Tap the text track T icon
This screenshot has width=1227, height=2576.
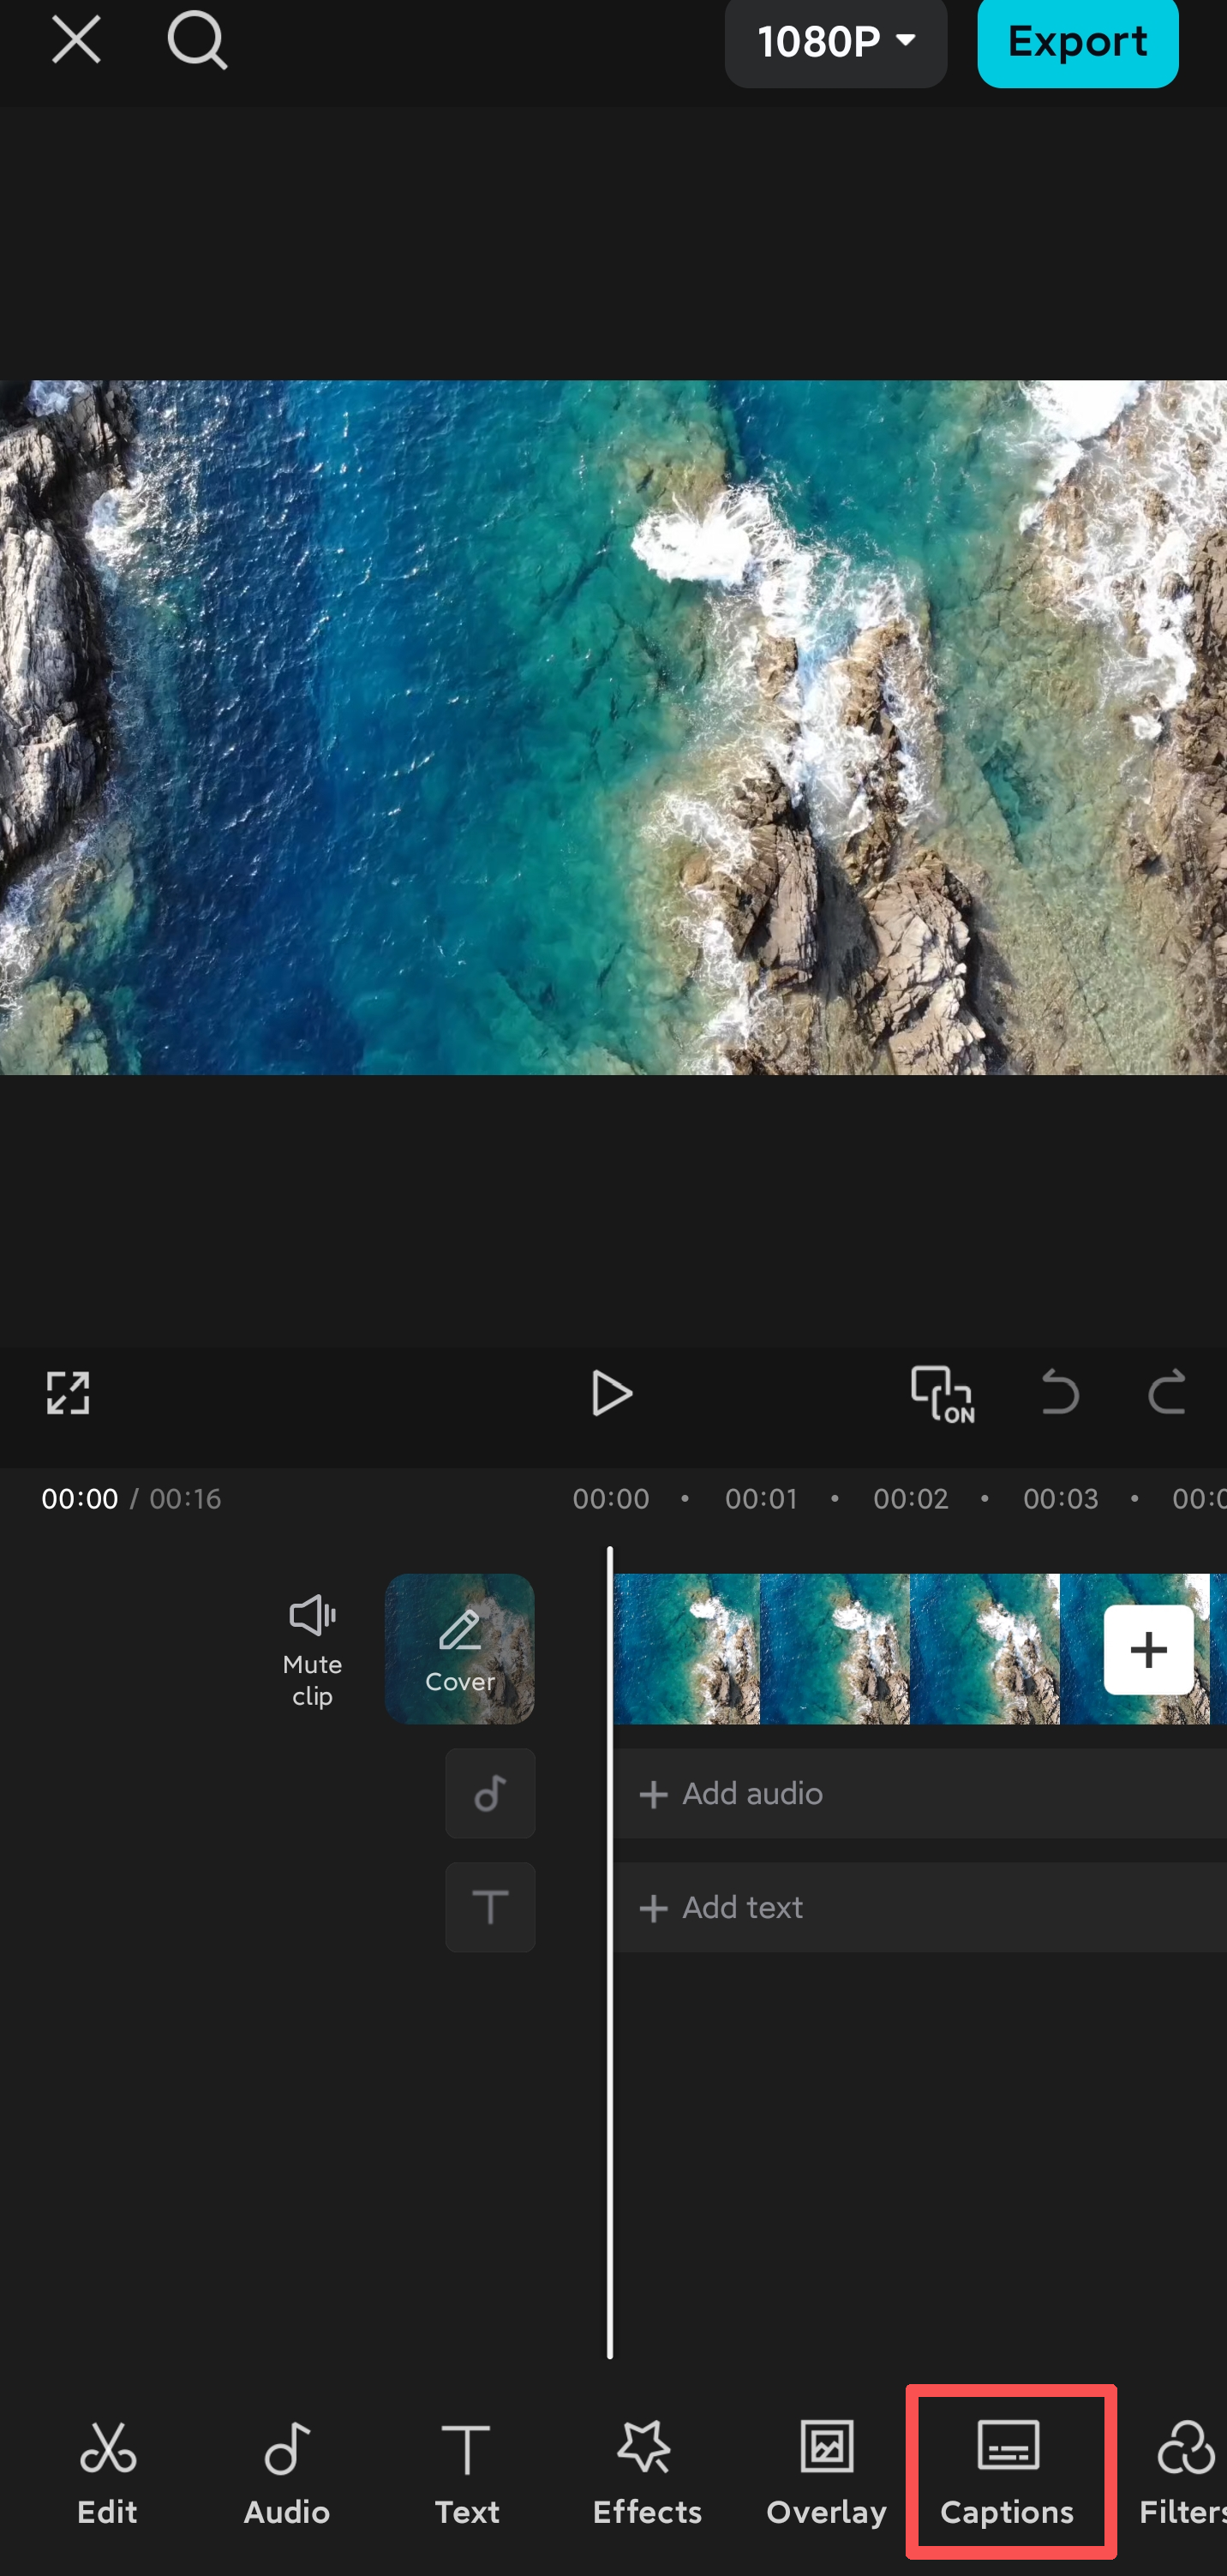490,1907
